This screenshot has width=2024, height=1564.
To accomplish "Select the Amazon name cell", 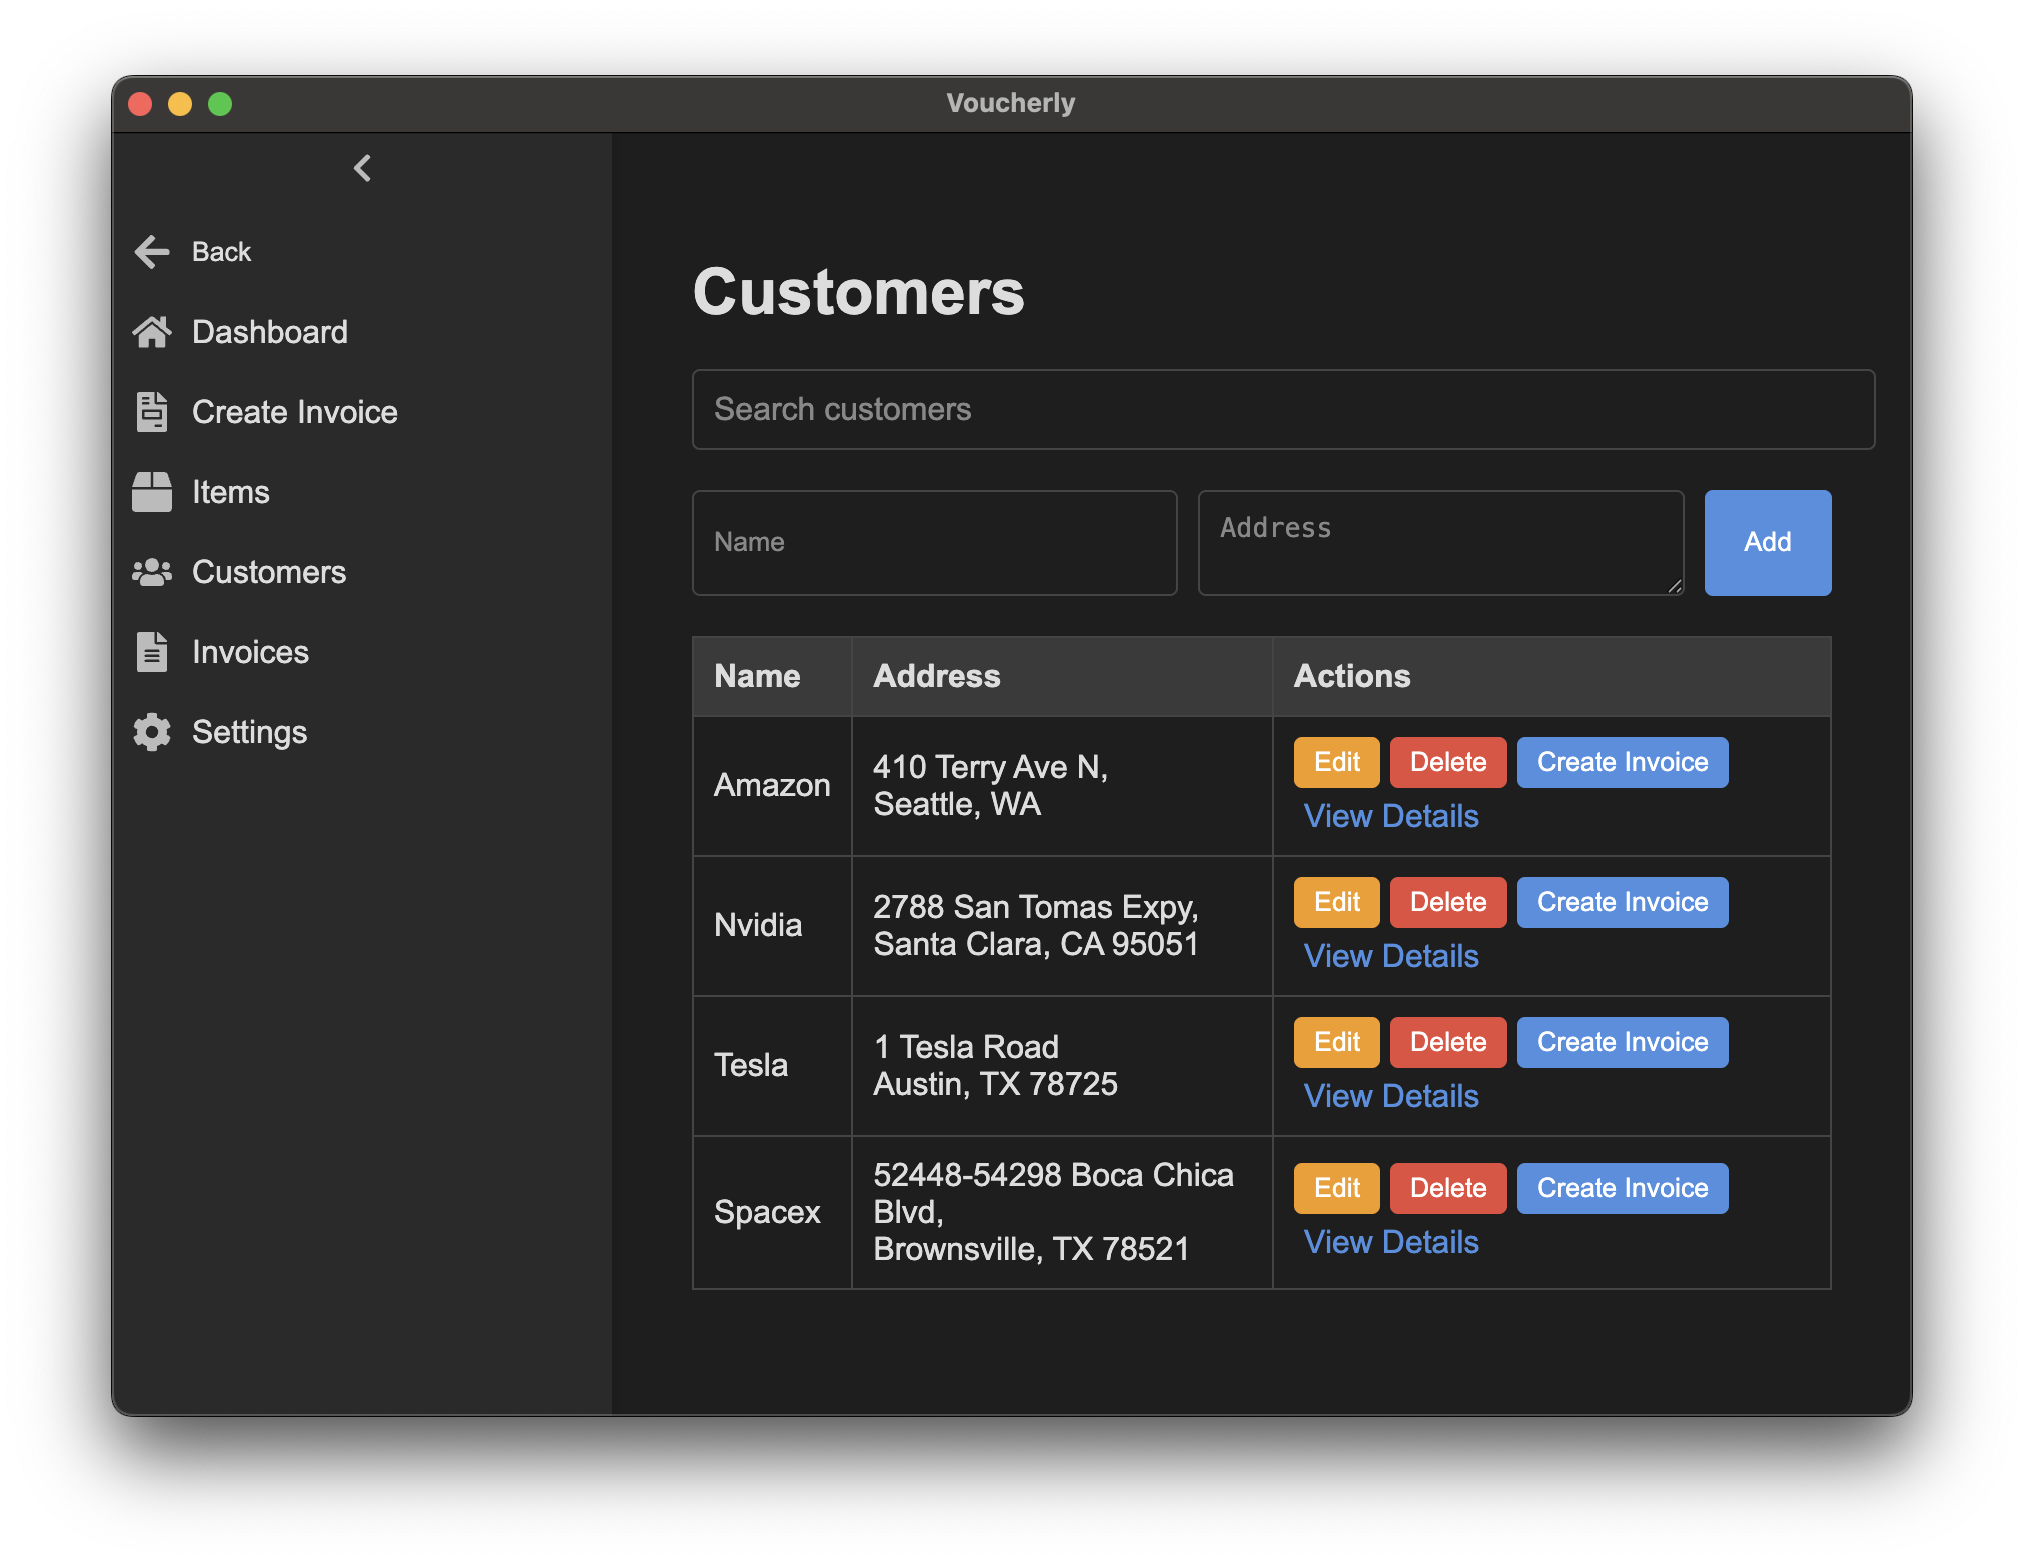I will [x=772, y=786].
